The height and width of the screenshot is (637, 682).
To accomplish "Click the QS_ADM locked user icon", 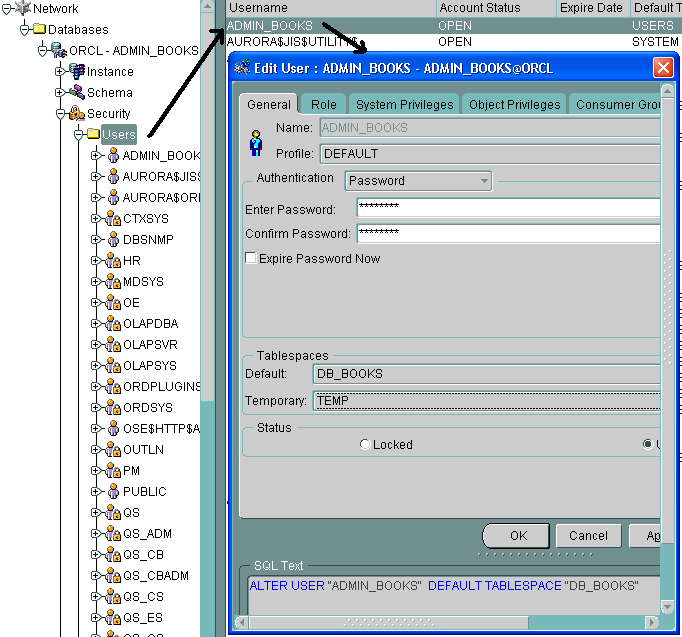I will tap(113, 533).
